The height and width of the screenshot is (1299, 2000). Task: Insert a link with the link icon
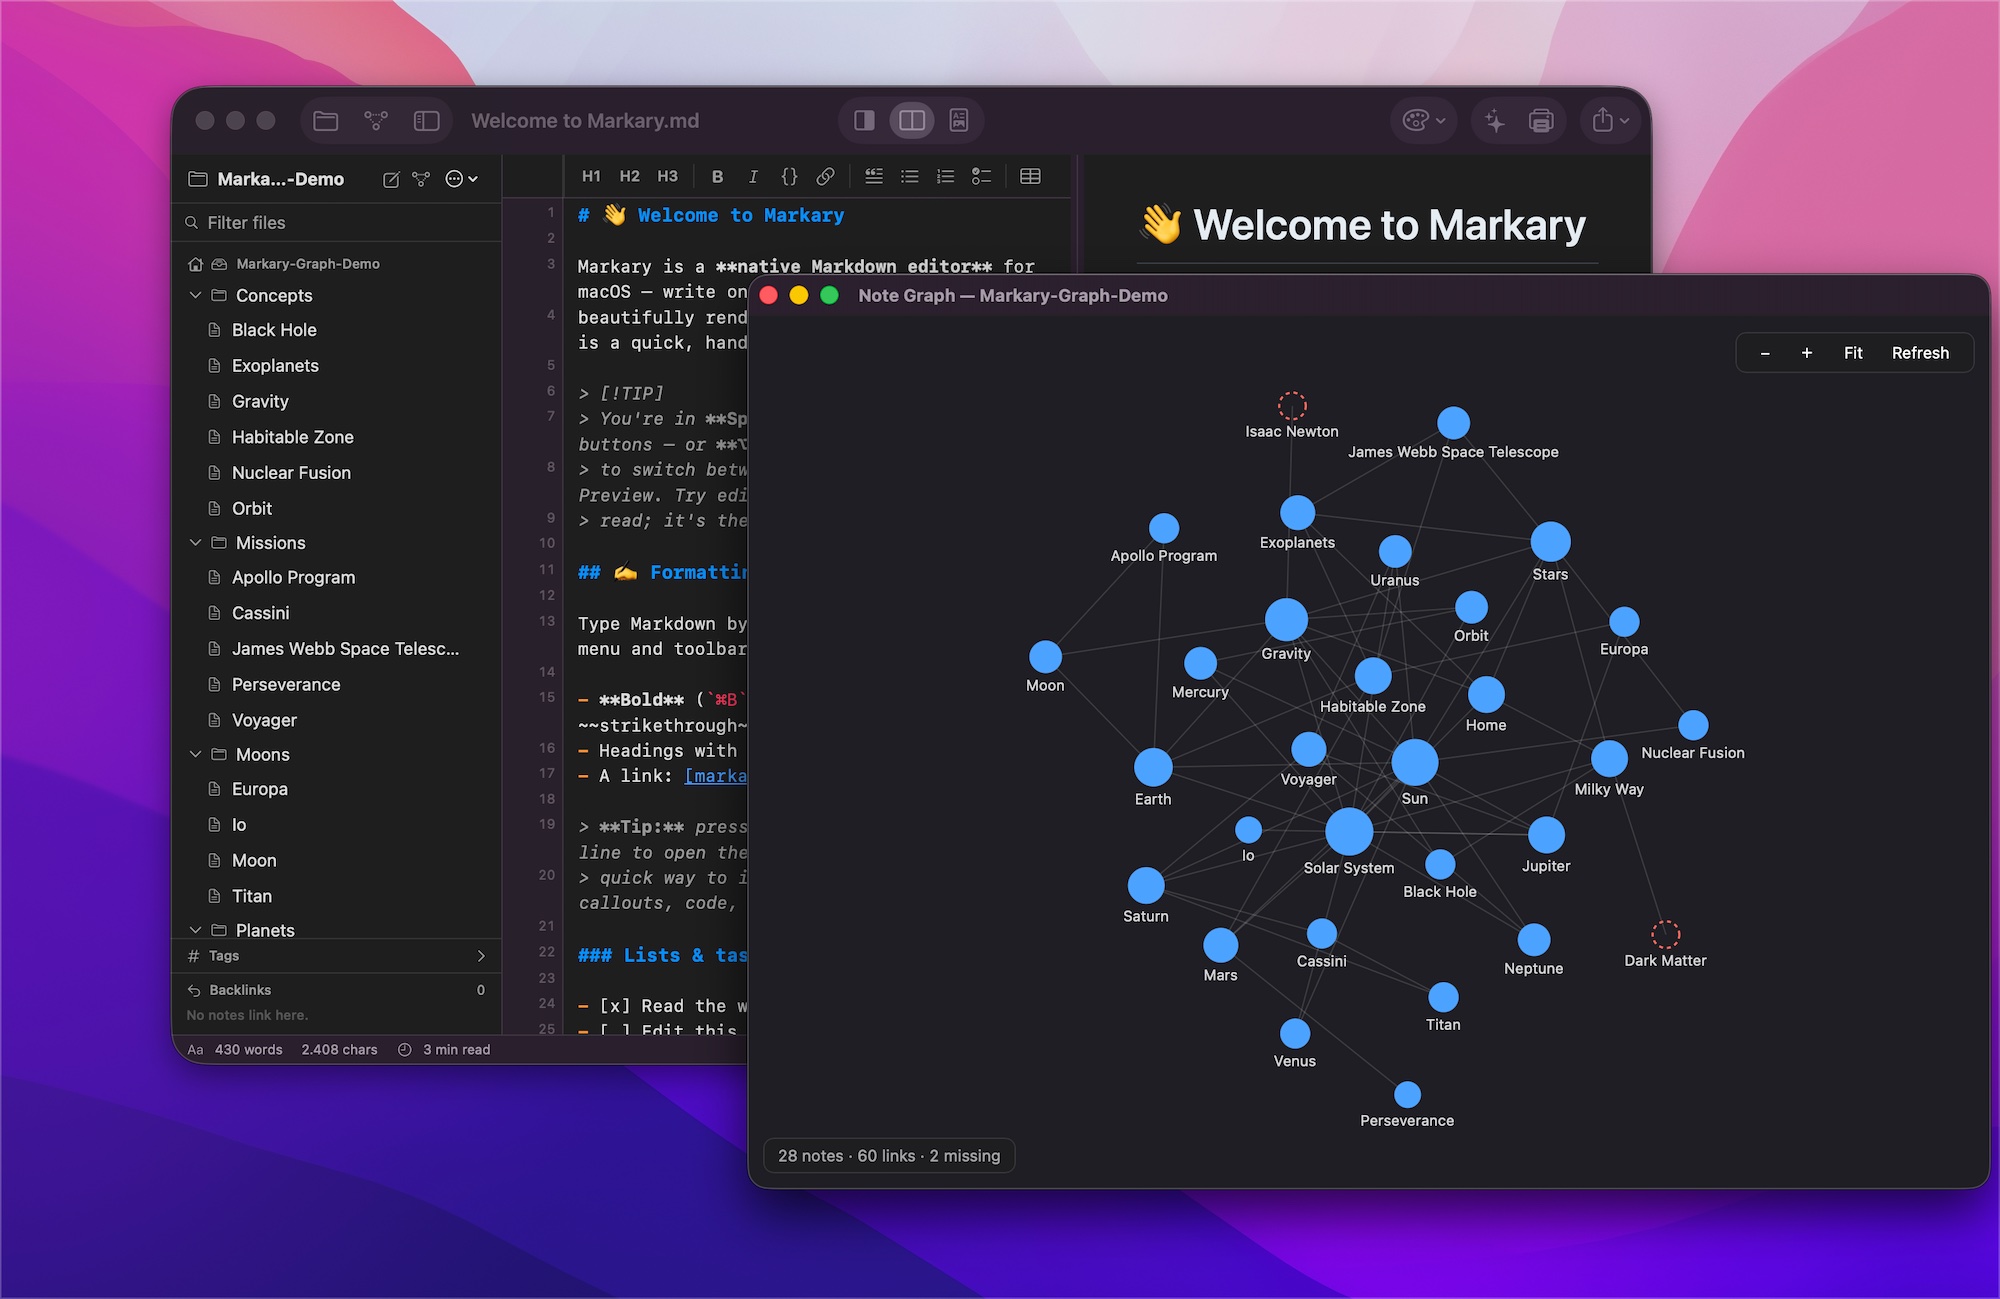tap(825, 176)
